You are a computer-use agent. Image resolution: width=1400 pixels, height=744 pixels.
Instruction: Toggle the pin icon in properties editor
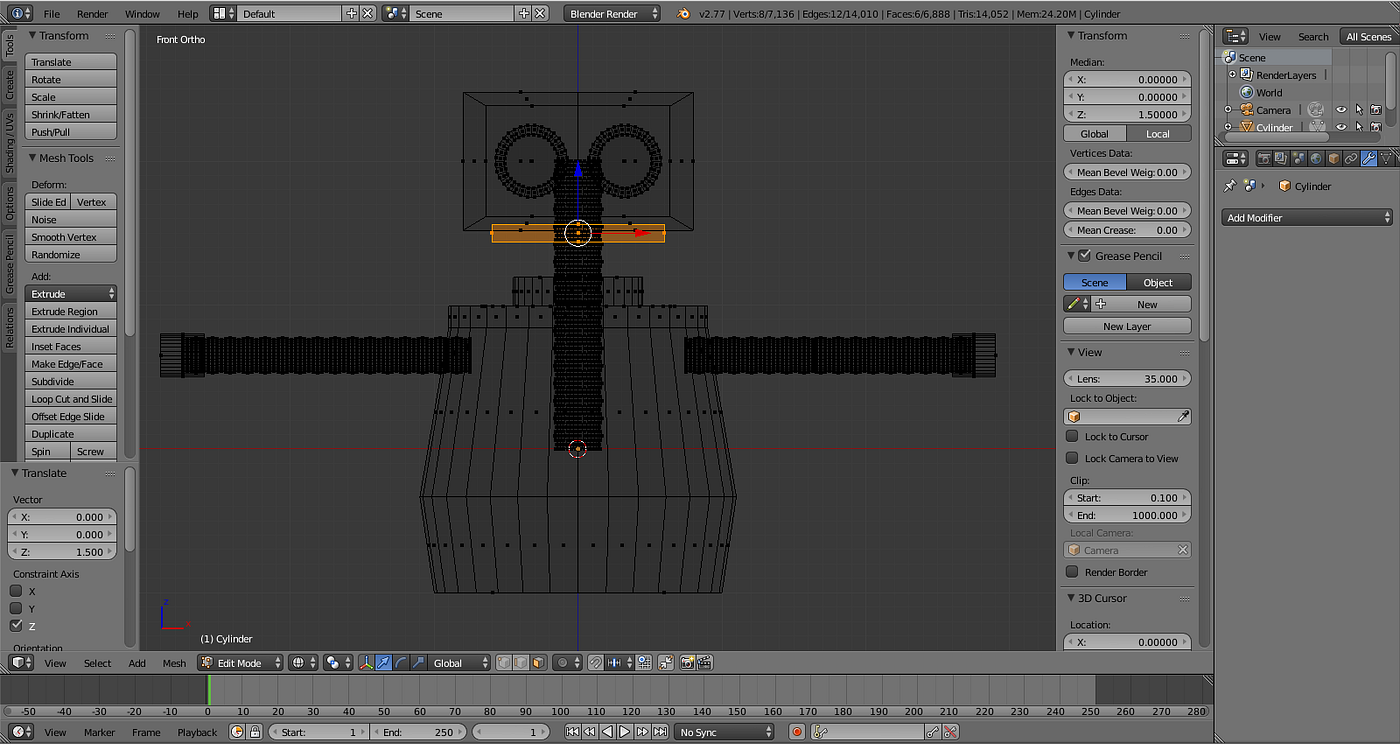pyautogui.click(x=1231, y=186)
